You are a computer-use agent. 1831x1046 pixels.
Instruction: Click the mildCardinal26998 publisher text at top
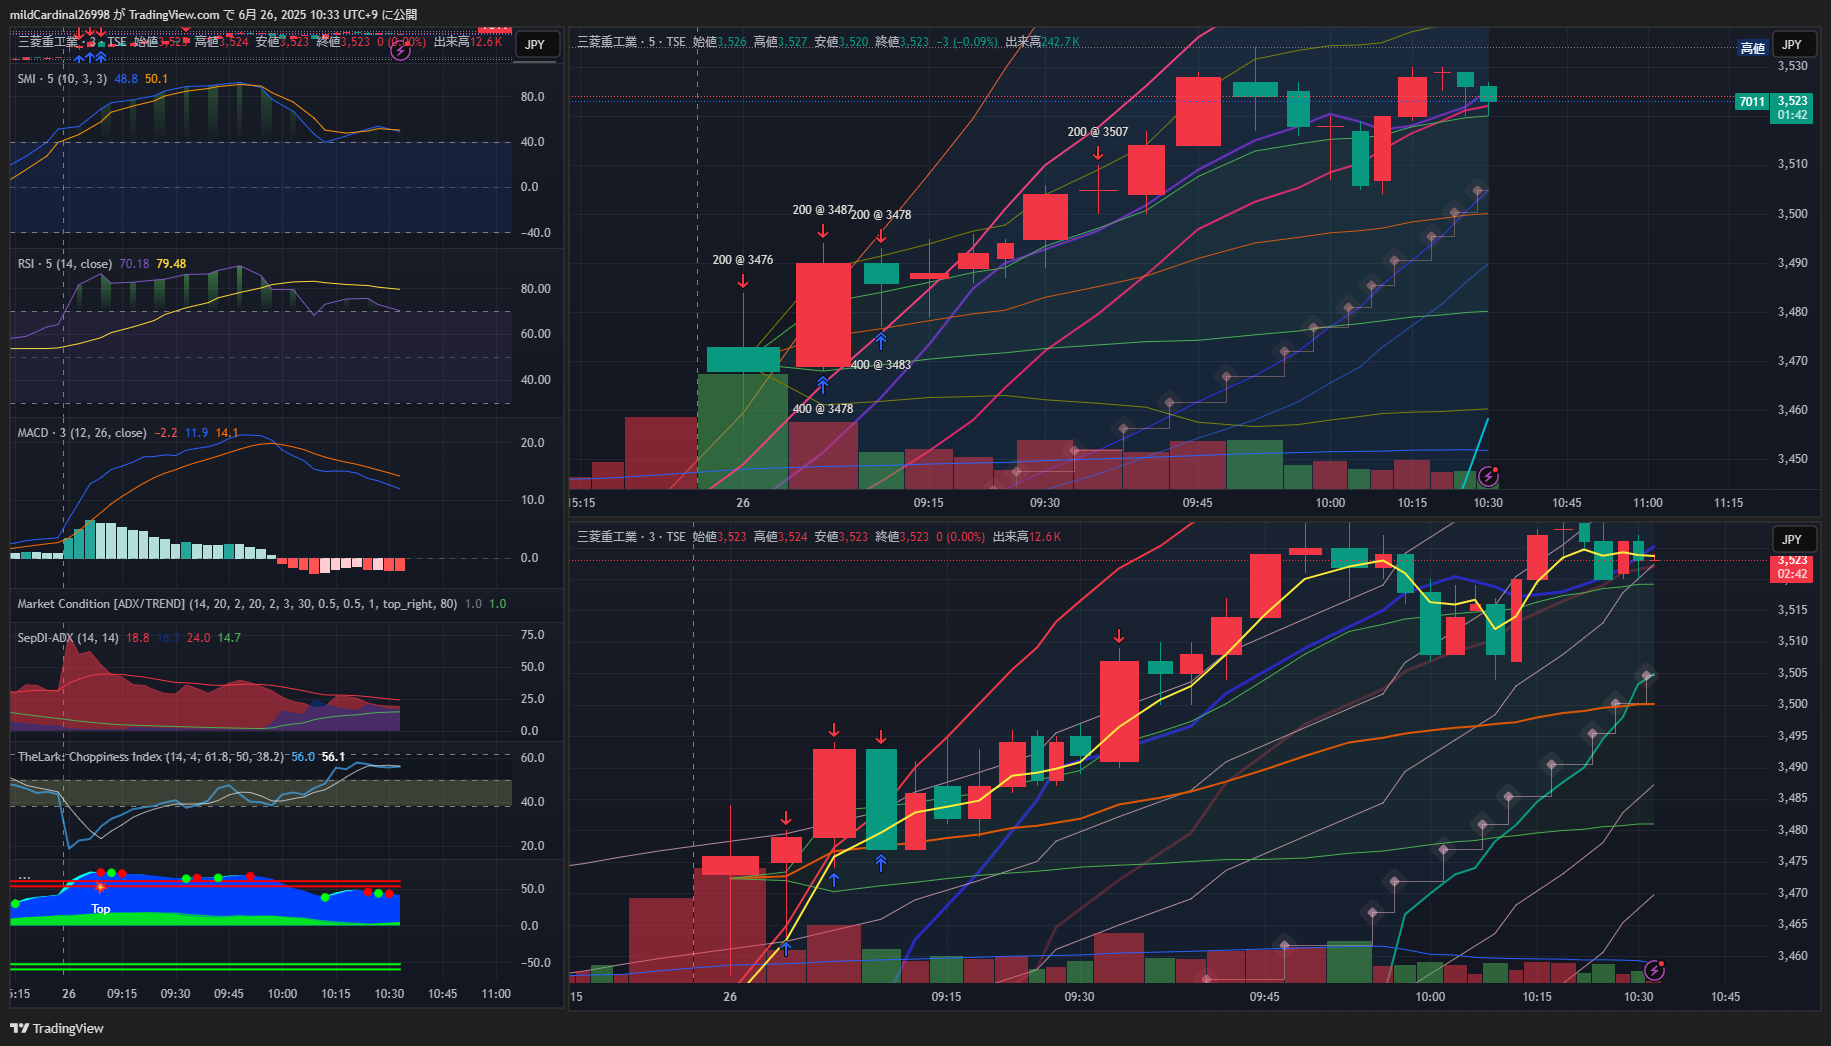pos(60,15)
